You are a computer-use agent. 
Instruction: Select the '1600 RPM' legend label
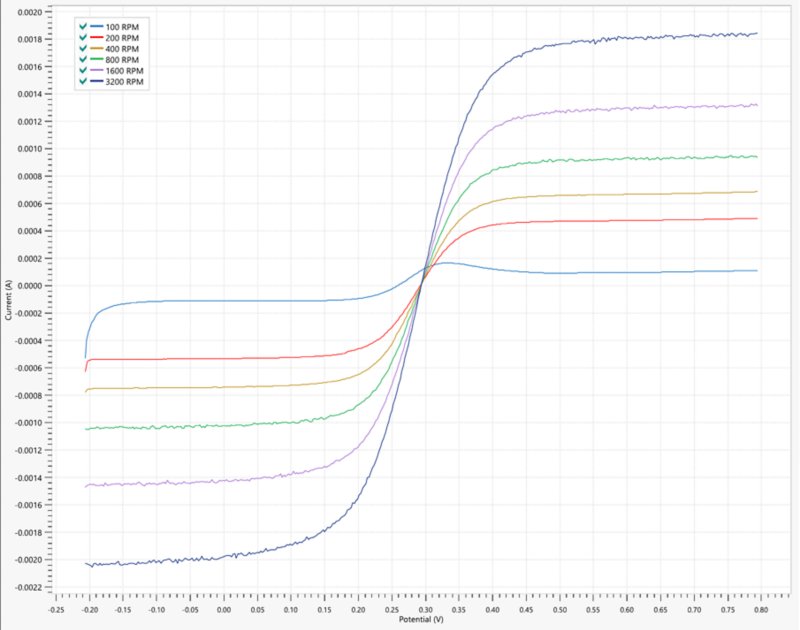[124, 71]
